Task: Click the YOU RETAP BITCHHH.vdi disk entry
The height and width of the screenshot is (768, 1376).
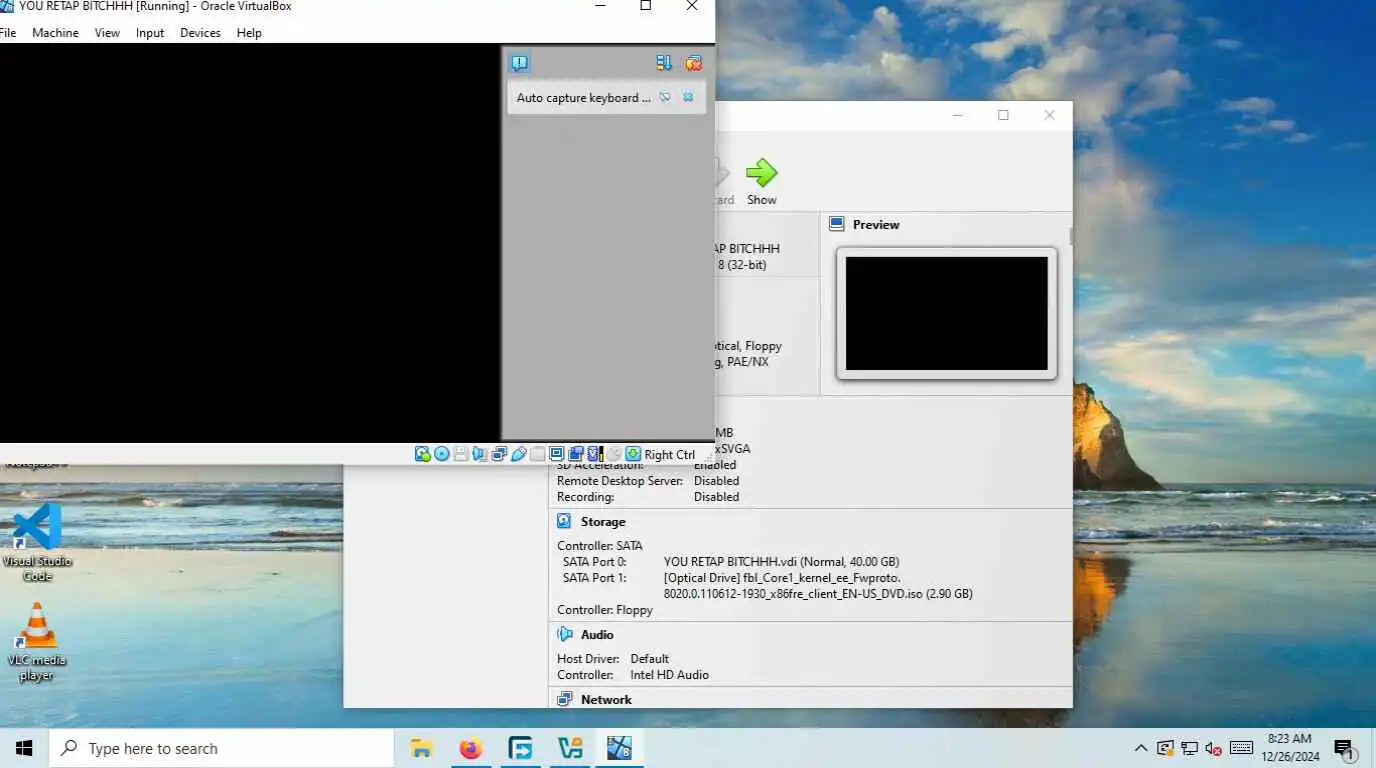Action: pos(781,562)
